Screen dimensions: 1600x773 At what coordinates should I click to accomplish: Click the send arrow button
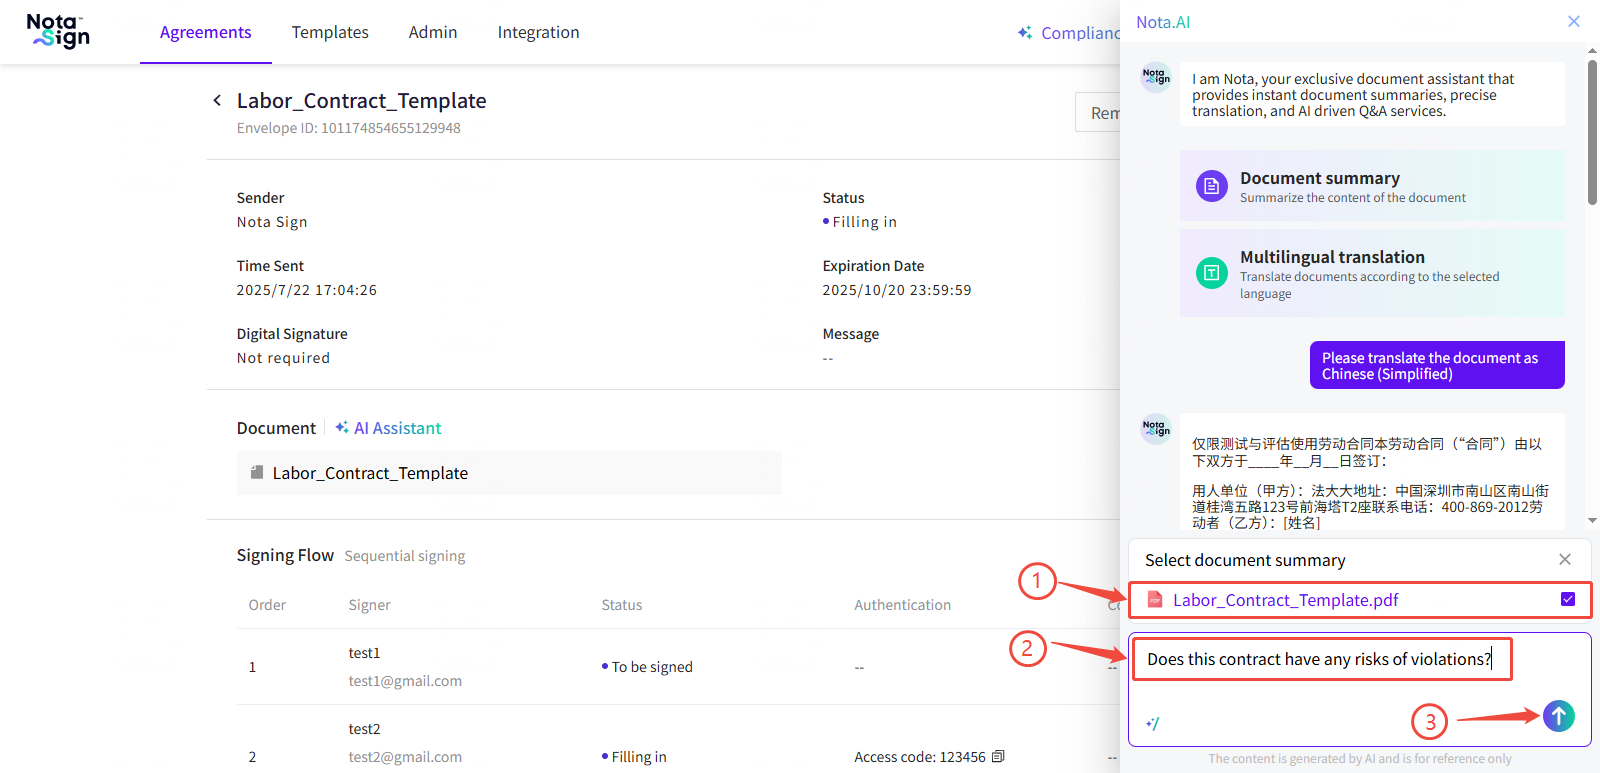(1558, 715)
